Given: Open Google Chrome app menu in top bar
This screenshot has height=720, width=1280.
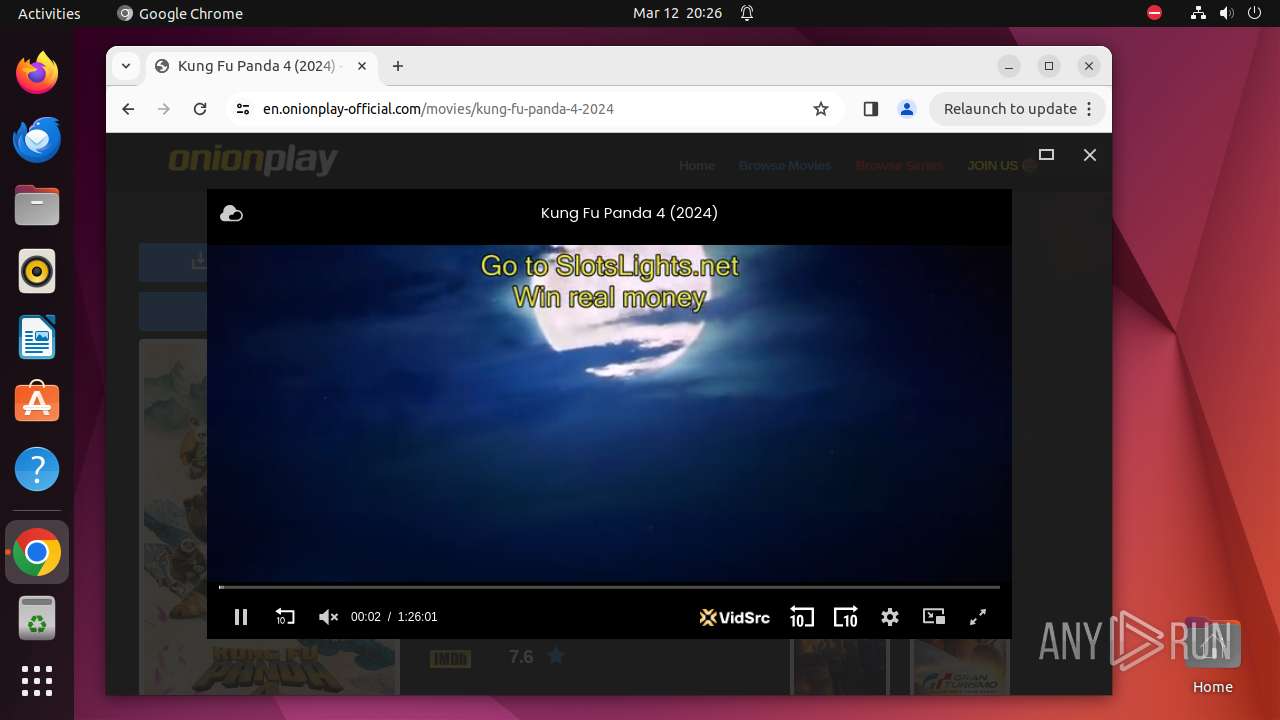Looking at the screenshot, I should 180,13.
